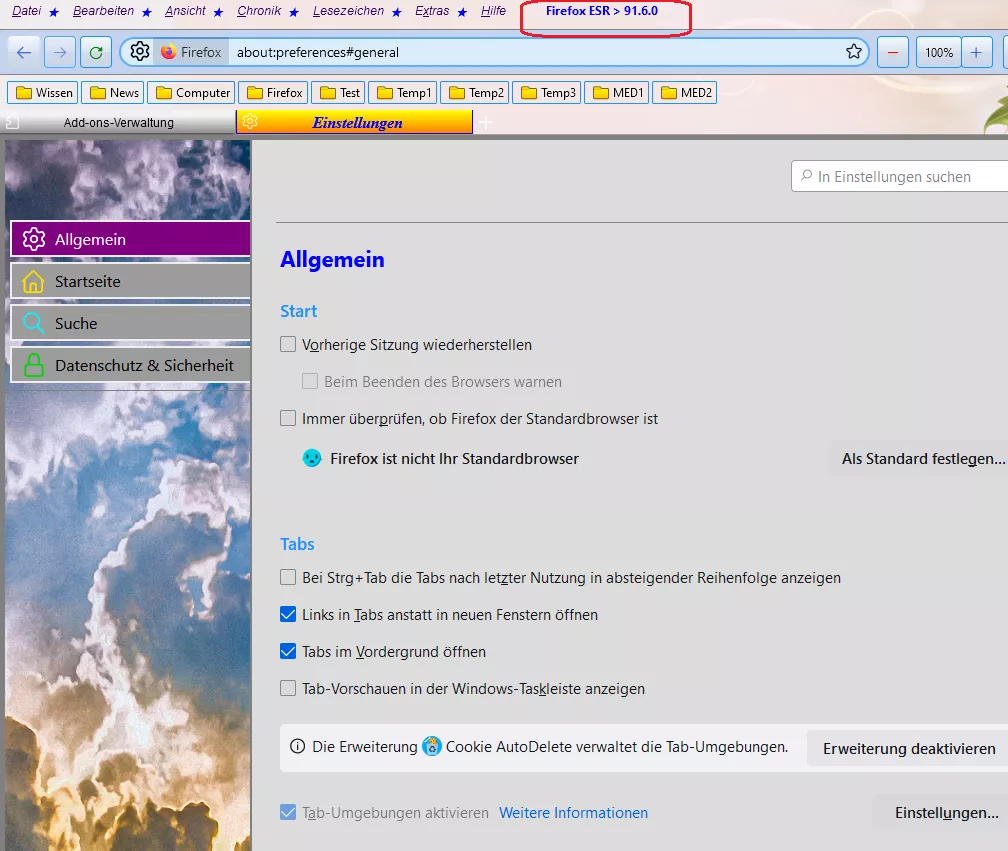
Task: Open the Wissen bookmarks folder
Action: click(43, 93)
